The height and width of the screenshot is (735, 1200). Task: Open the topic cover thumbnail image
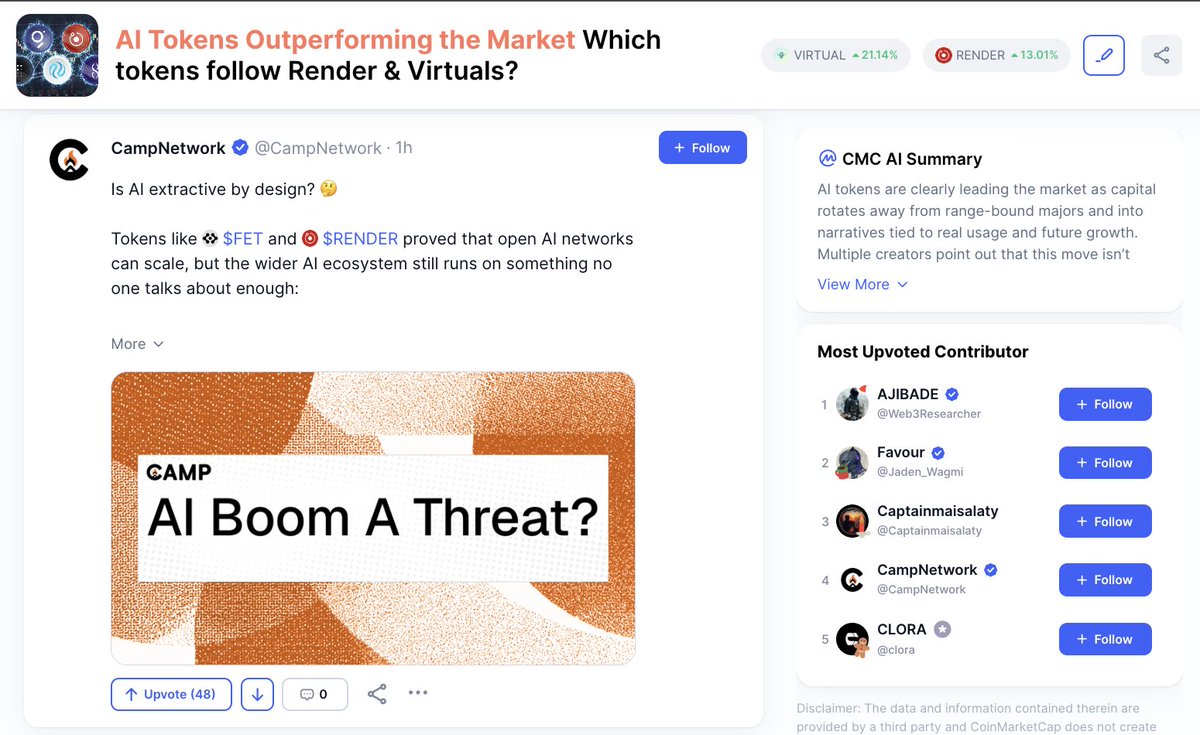pyautogui.click(x=57, y=55)
